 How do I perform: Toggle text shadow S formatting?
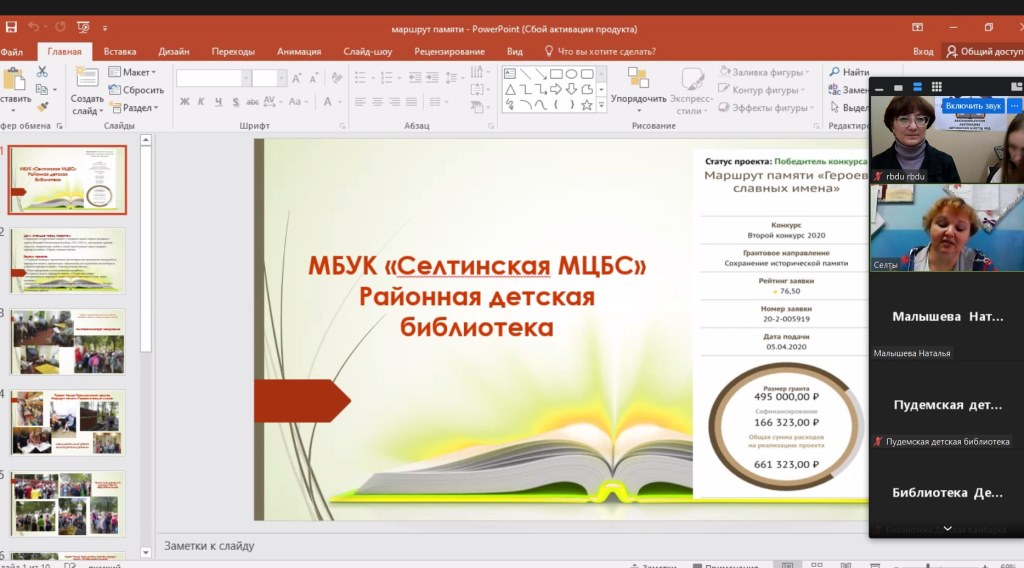coord(235,101)
